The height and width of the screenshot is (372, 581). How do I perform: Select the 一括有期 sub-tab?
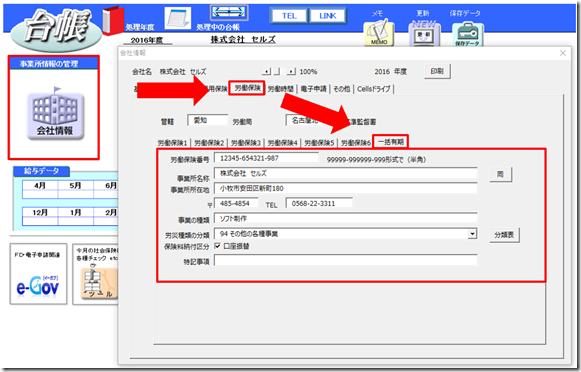coord(391,142)
